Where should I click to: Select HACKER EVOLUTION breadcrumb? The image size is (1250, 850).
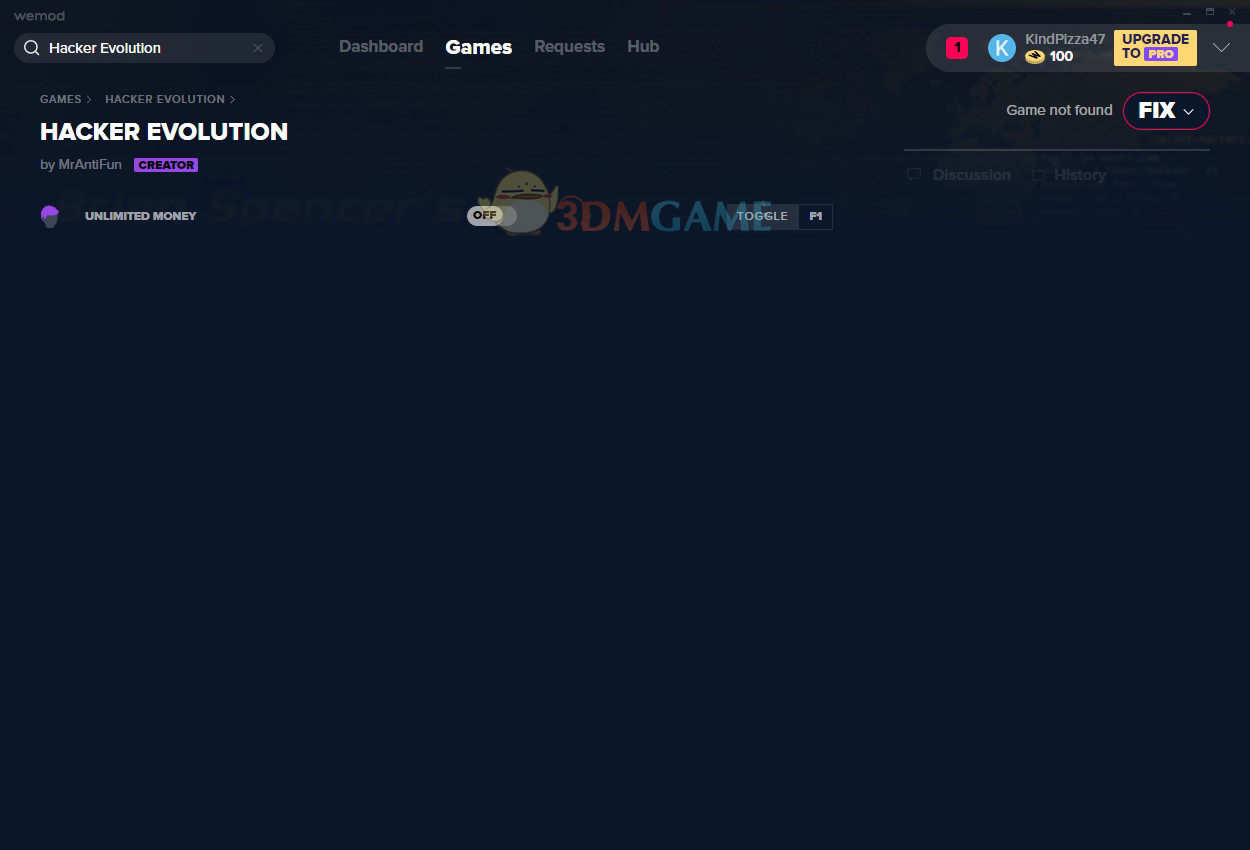tap(165, 99)
